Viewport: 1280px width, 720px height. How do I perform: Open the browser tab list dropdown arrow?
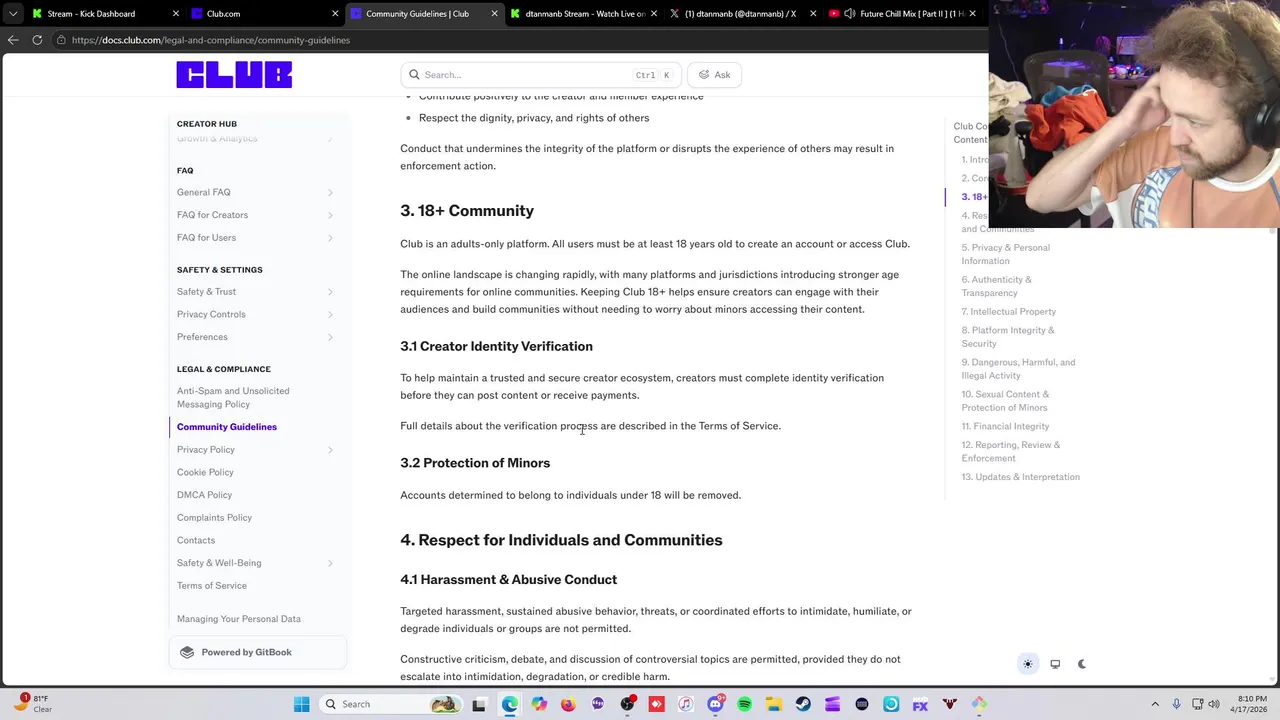click(x=12, y=14)
